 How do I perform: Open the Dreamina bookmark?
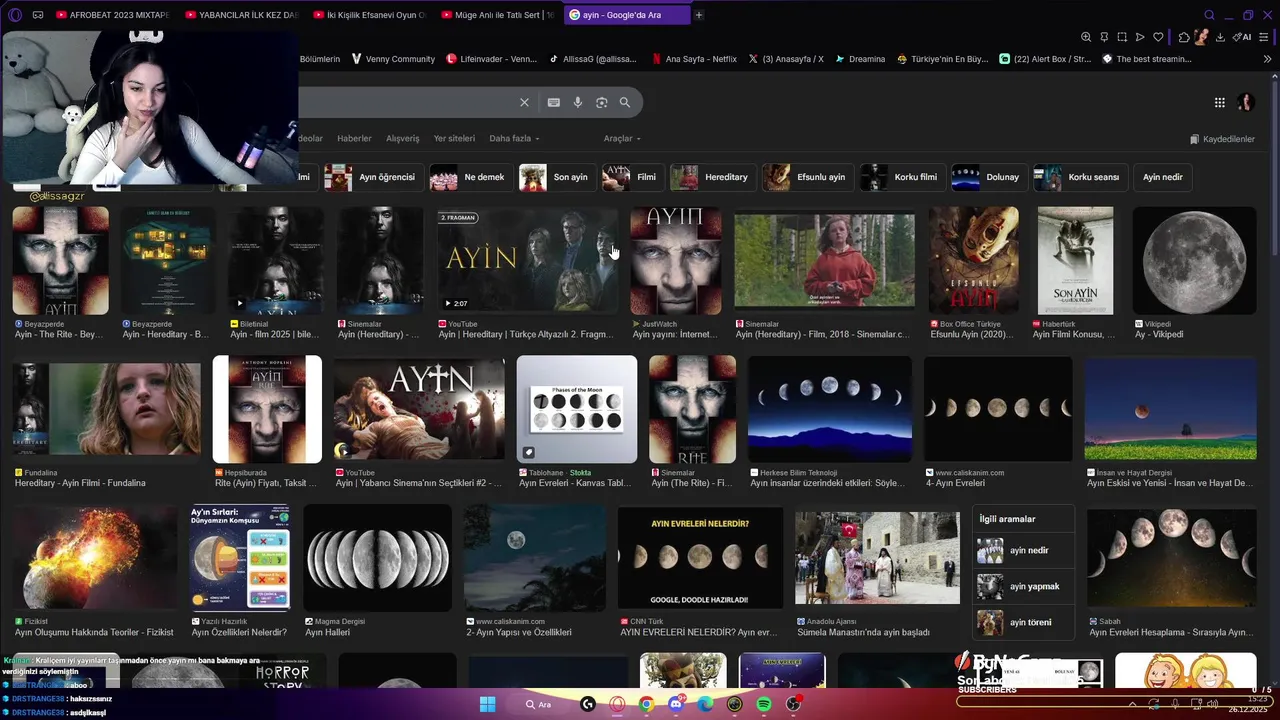point(860,59)
